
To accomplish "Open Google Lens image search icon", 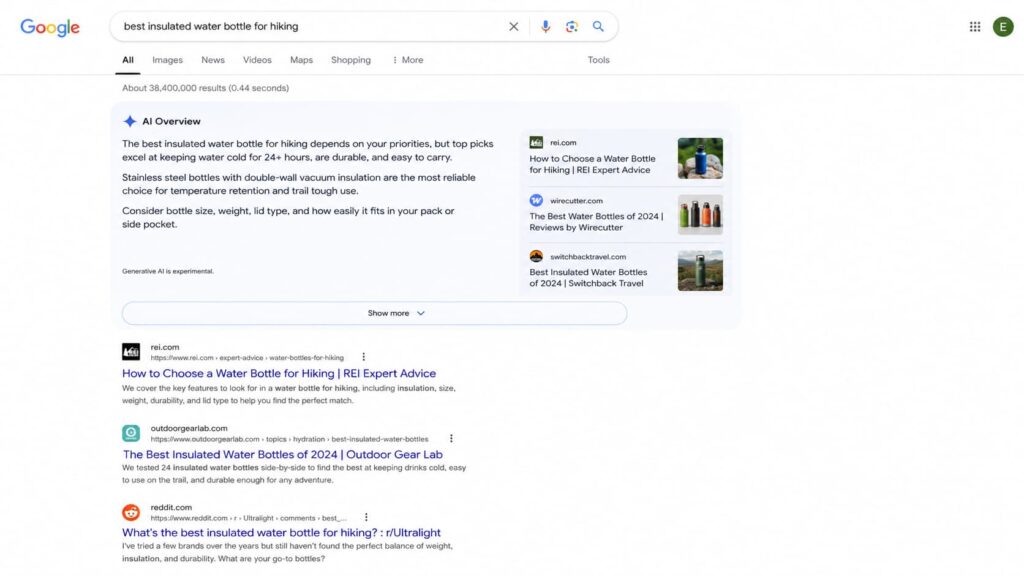I will (x=571, y=27).
